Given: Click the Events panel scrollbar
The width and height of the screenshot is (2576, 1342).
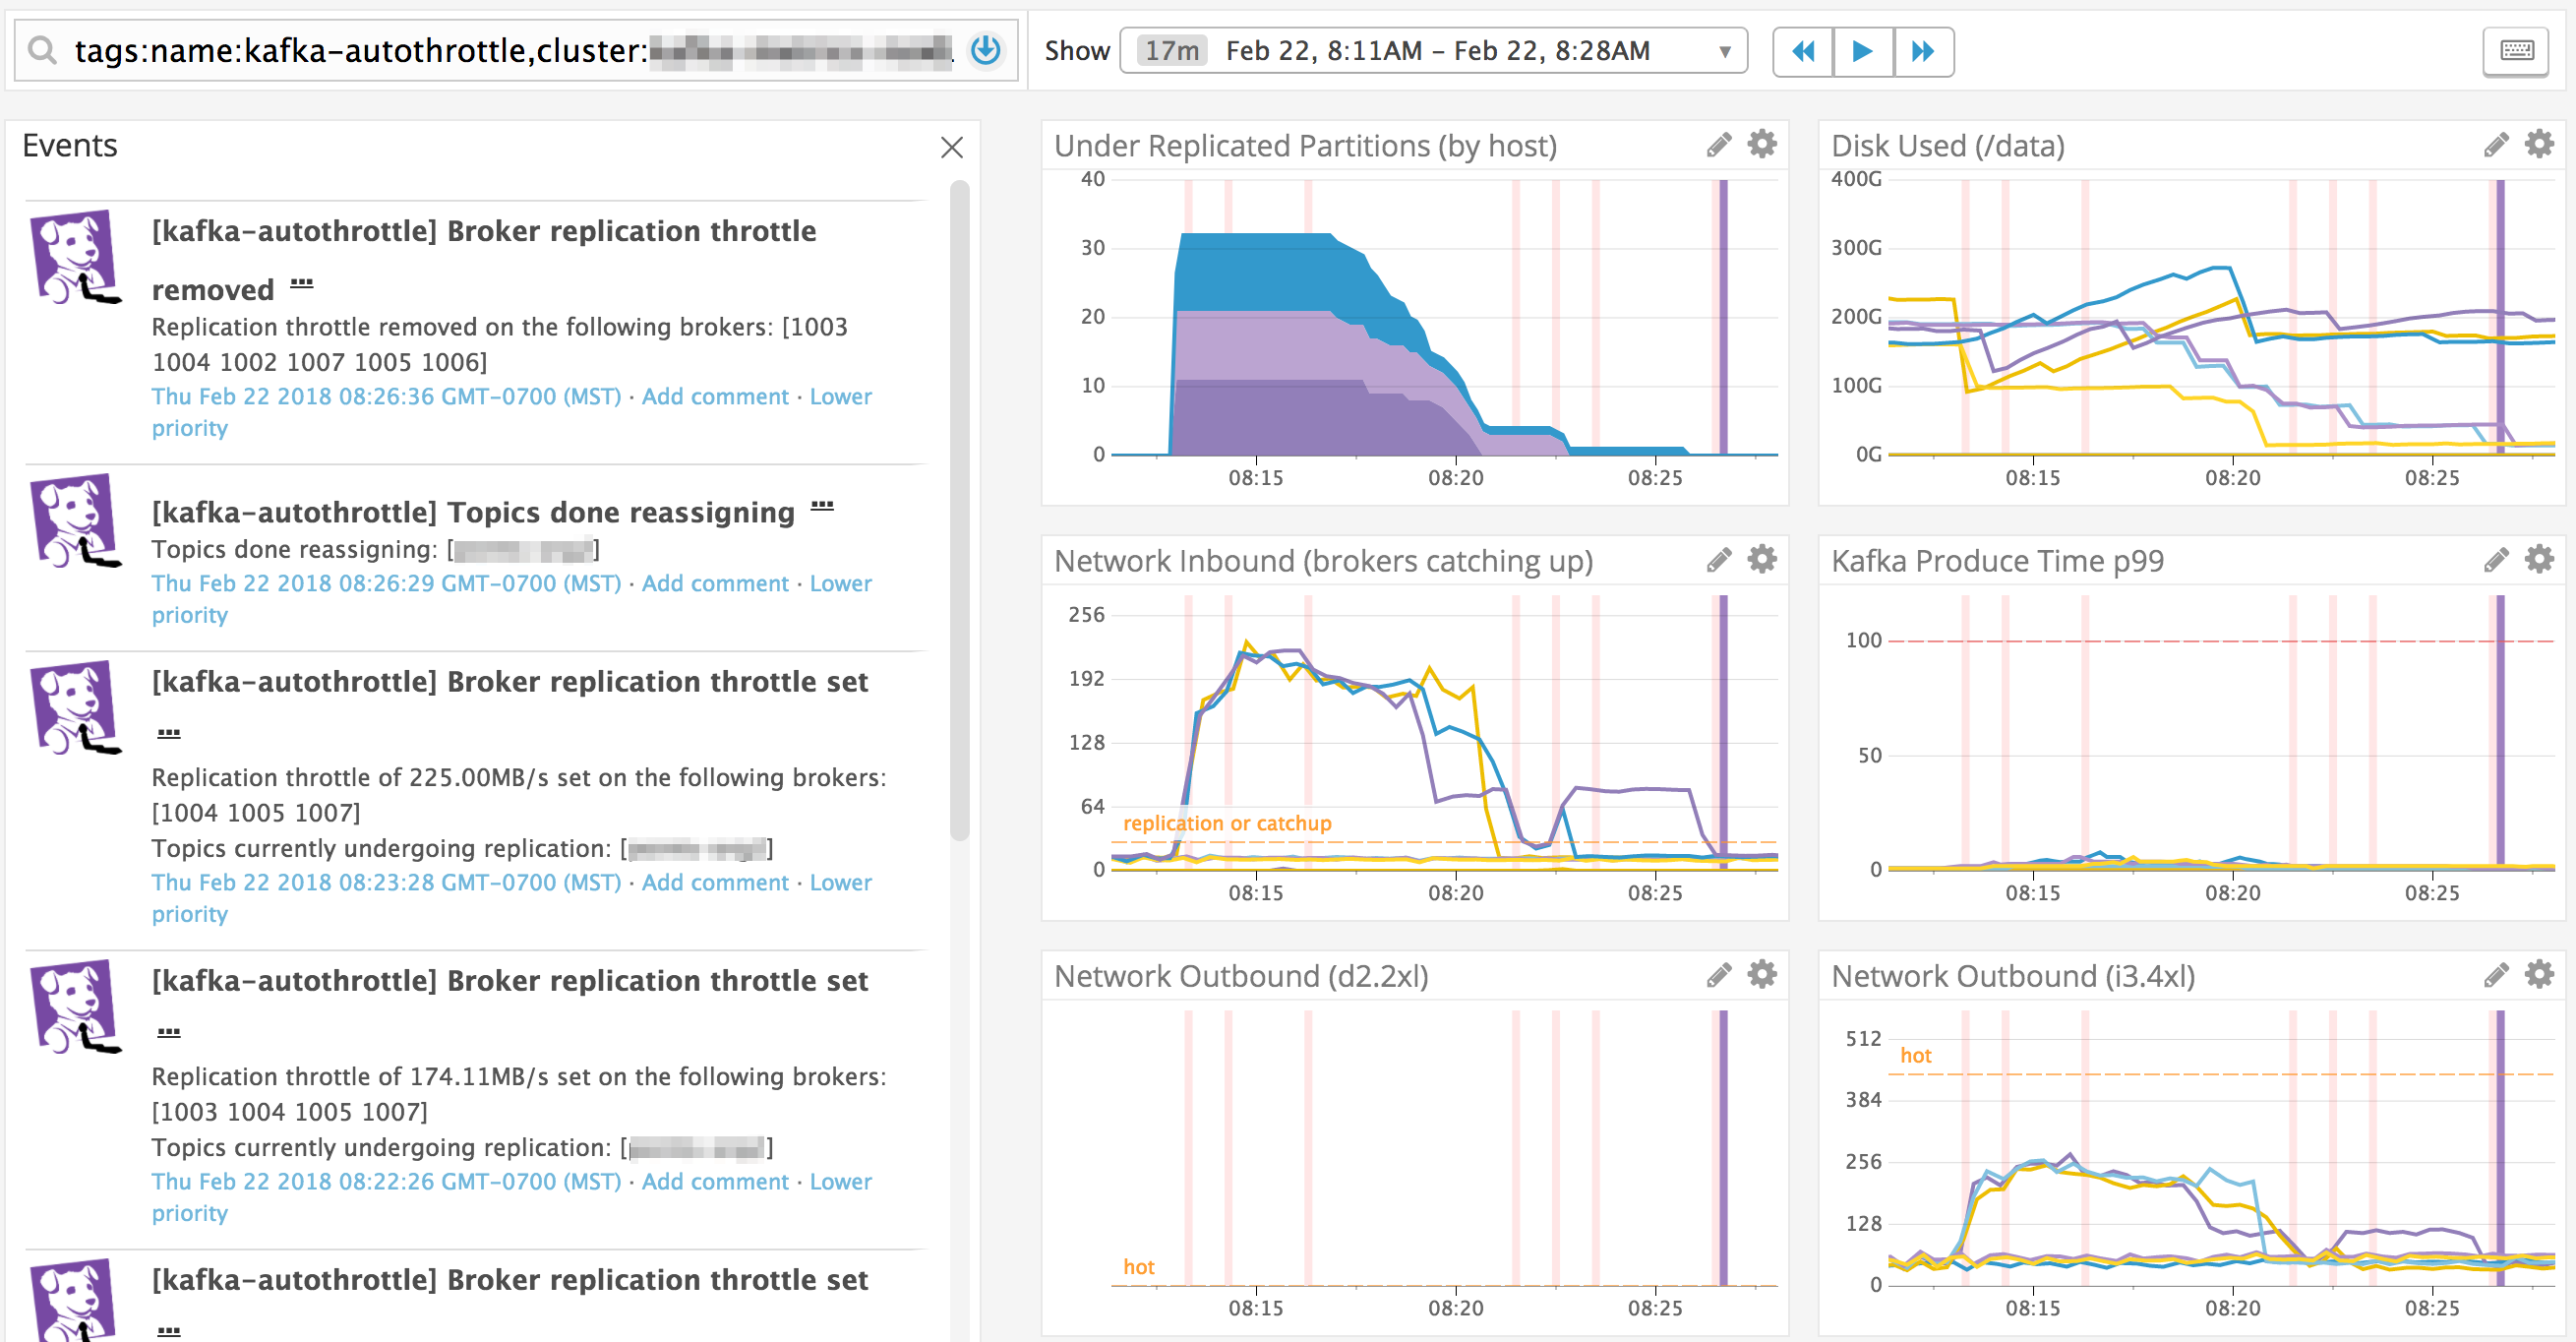Looking at the screenshot, I should click(959, 510).
